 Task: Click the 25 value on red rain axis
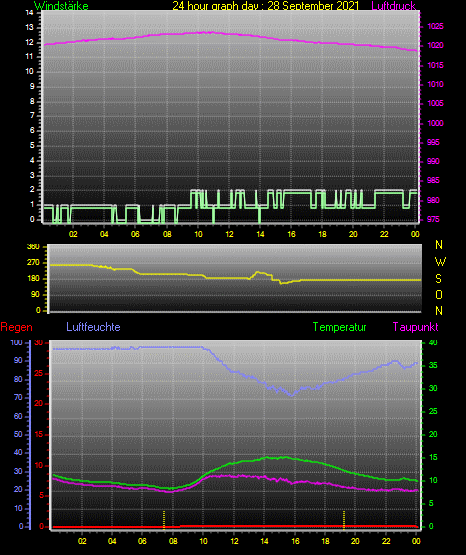point(39,373)
